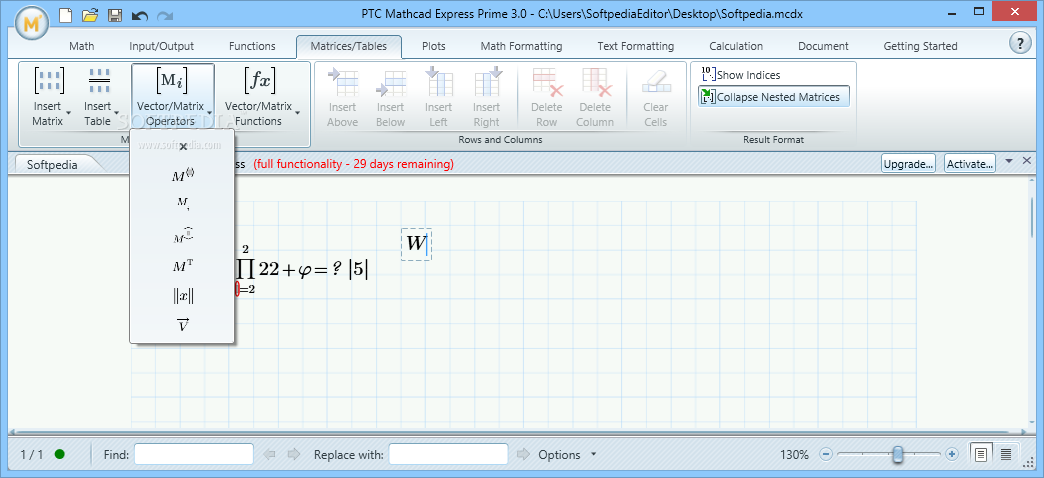Open the Calculation ribbon tab
This screenshot has height=478, width=1044.
[x=736, y=46]
